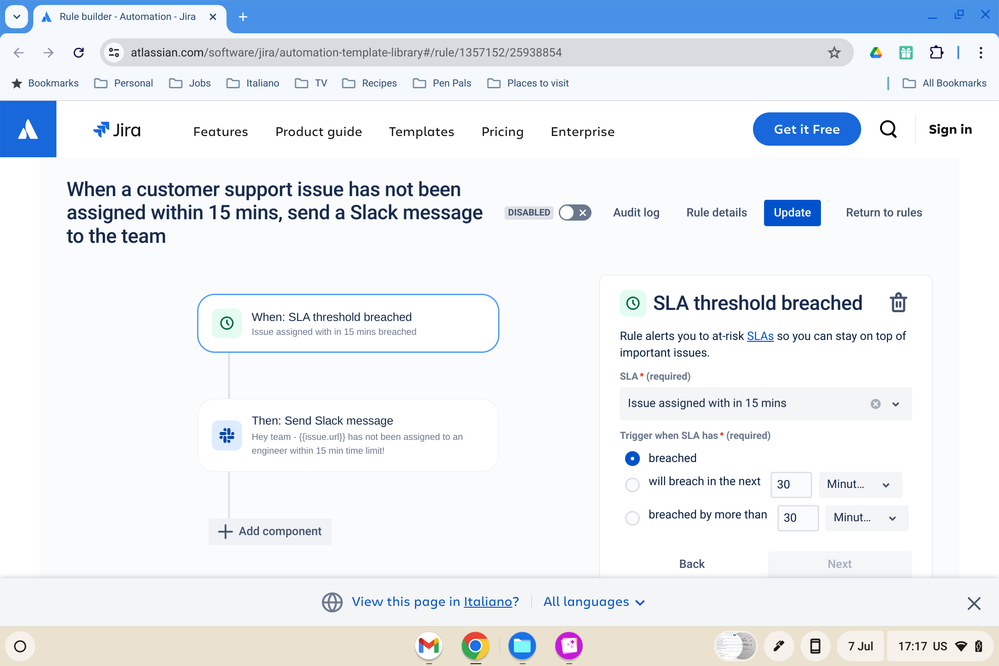999x666 pixels.
Task: Open the 'breached by more than' unit dropdown
Action: 866,518
